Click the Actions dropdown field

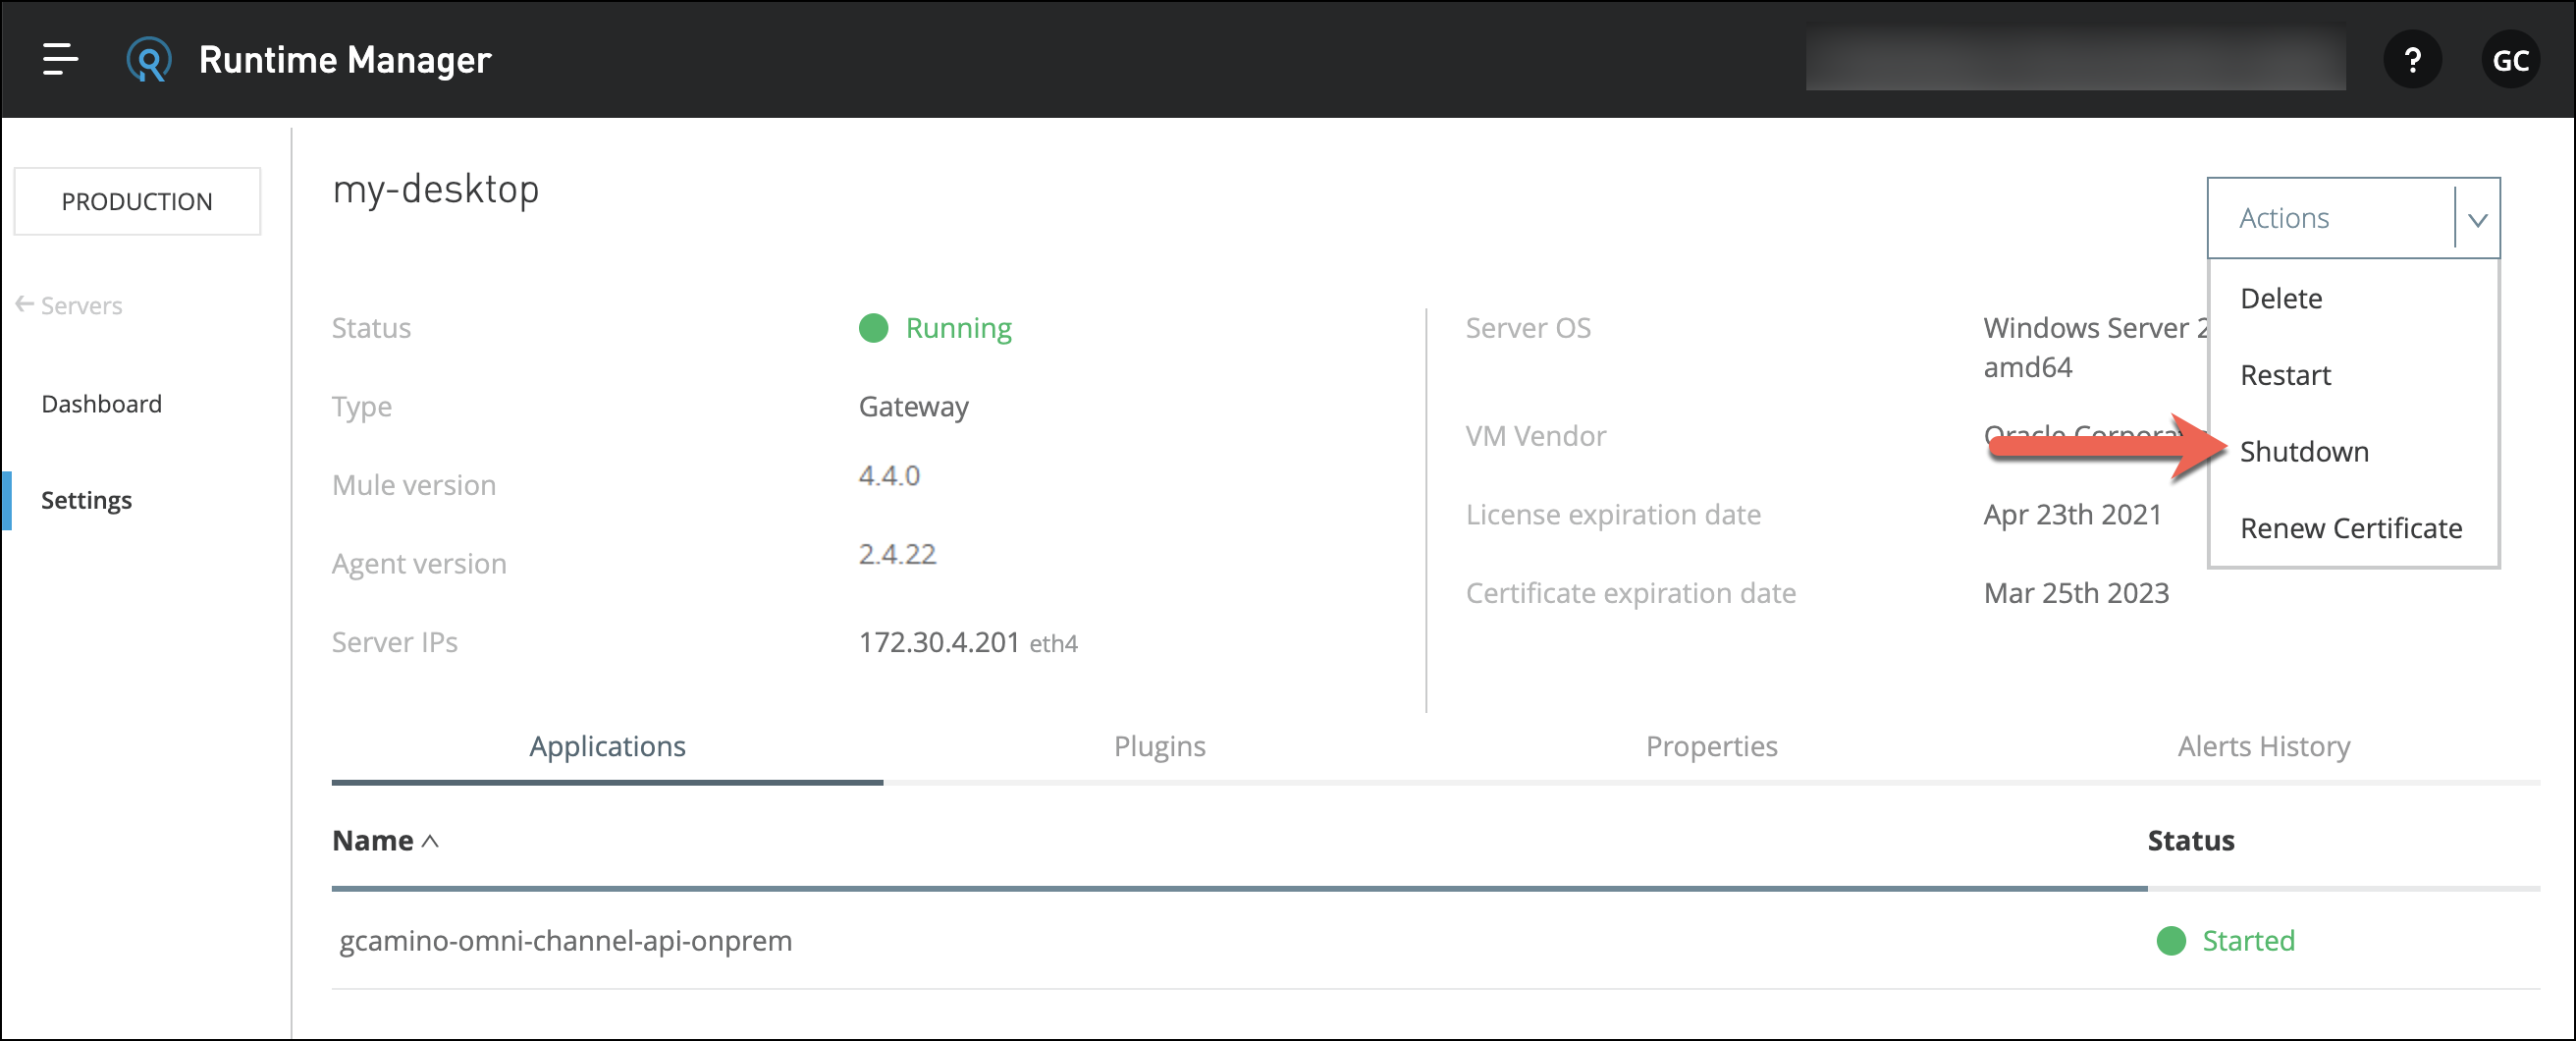pos(2353,218)
